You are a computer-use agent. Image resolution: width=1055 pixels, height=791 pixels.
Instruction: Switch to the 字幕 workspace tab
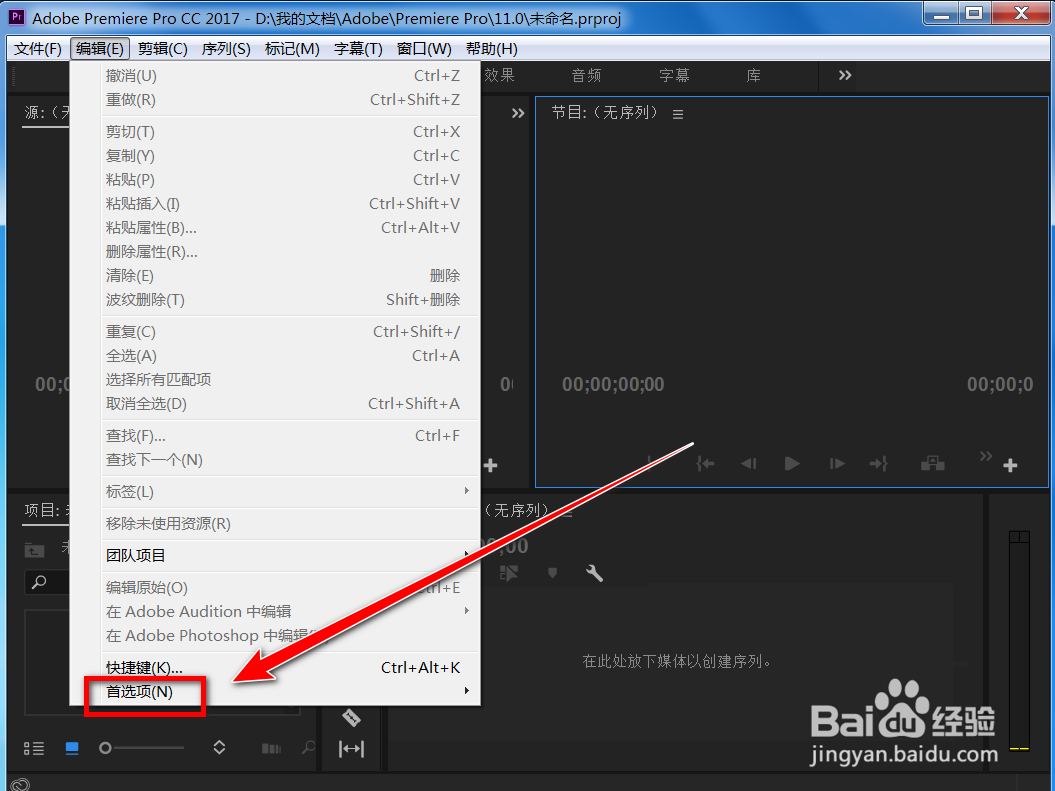pyautogui.click(x=674, y=75)
